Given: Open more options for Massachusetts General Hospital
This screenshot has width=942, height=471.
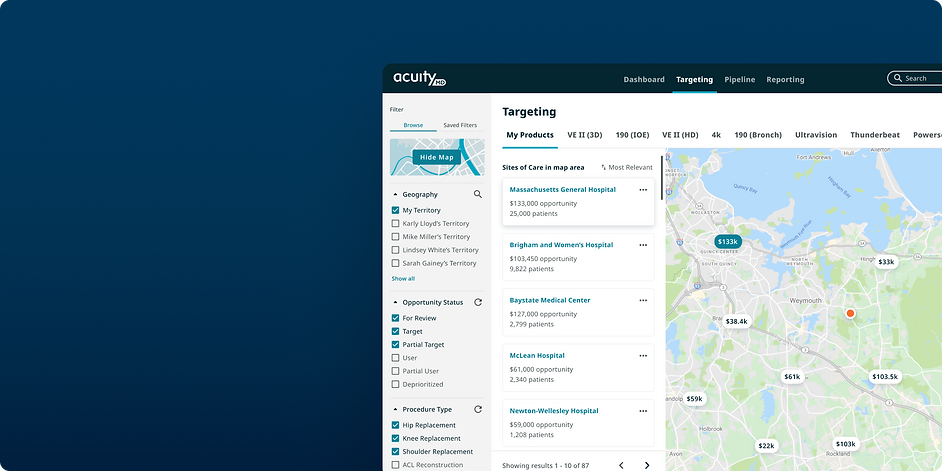Looking at the screenshot, I should (643, 190).
